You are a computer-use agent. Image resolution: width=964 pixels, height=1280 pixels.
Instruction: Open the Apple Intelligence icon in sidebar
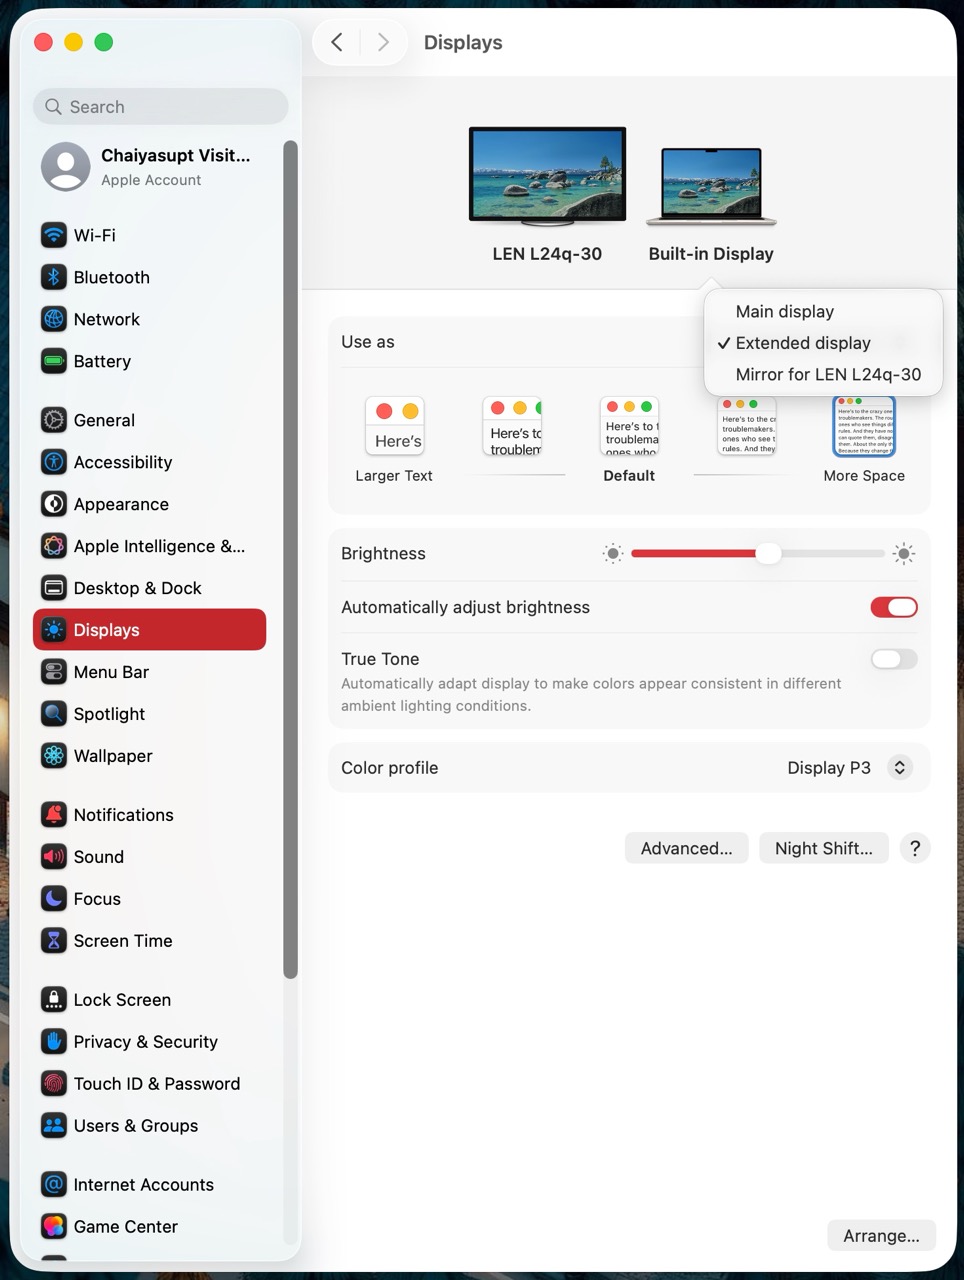click(54, 546)
